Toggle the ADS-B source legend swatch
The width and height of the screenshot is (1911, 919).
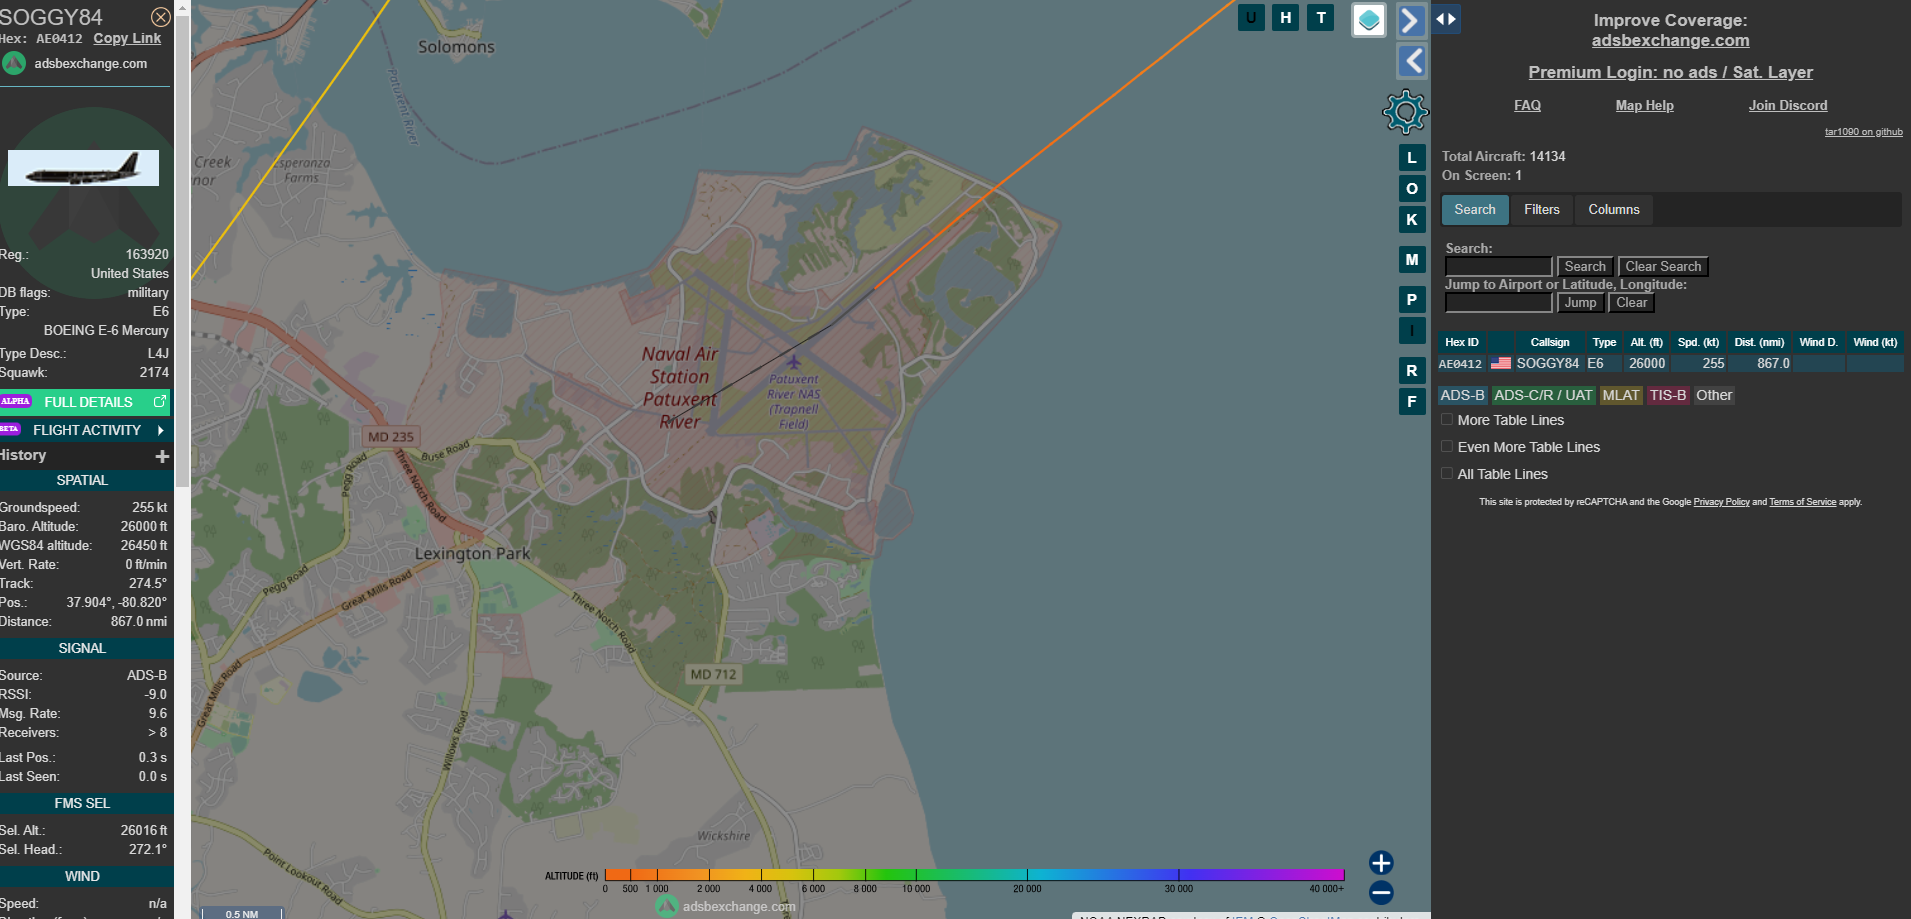point(1462,396)
